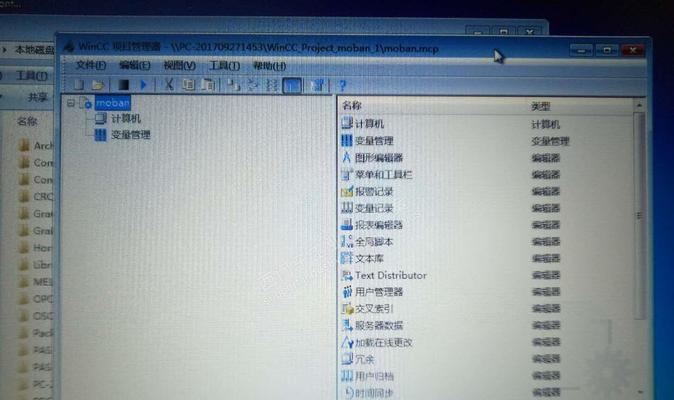Open the 工具(T) menu in WinCC

(224, 66)
